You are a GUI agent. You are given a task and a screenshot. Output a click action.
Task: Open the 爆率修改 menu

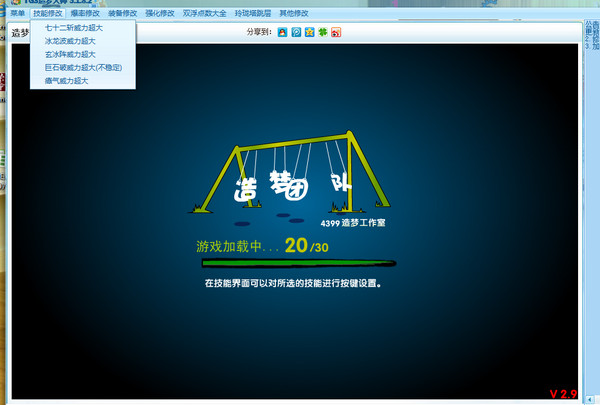pyautogui.click(x=85, y=13)
